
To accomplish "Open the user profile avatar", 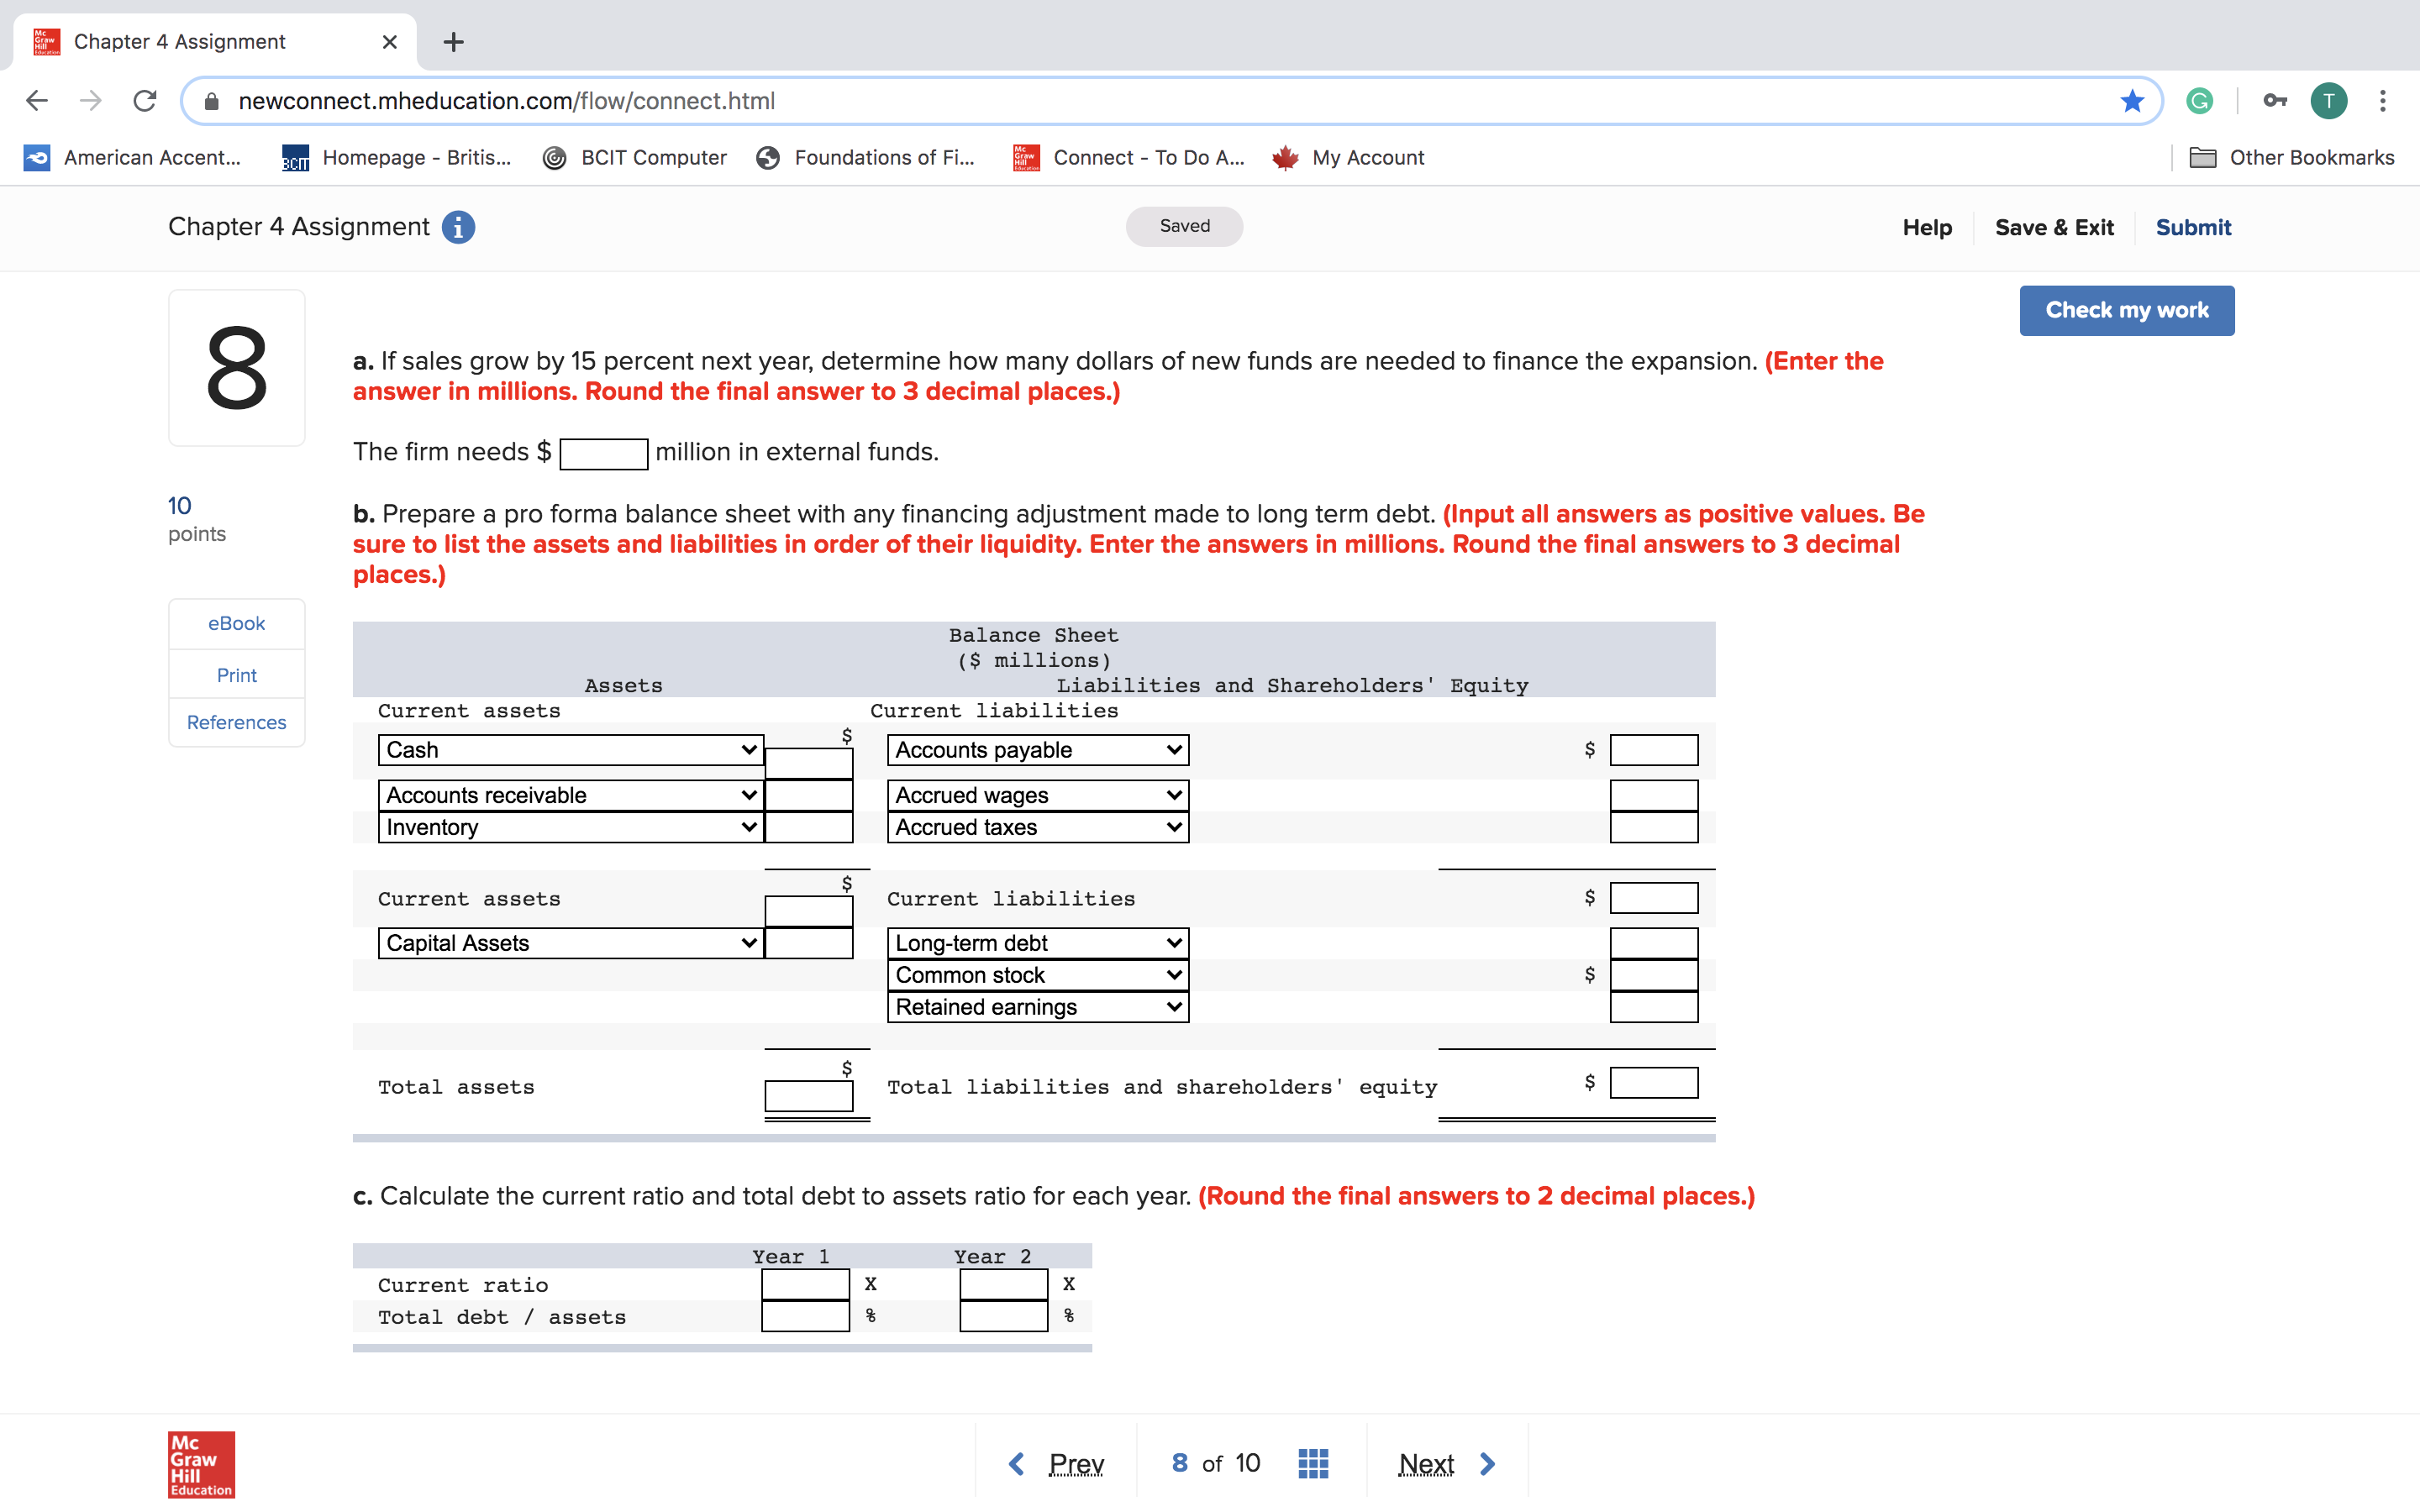I will coord(2328,101).
